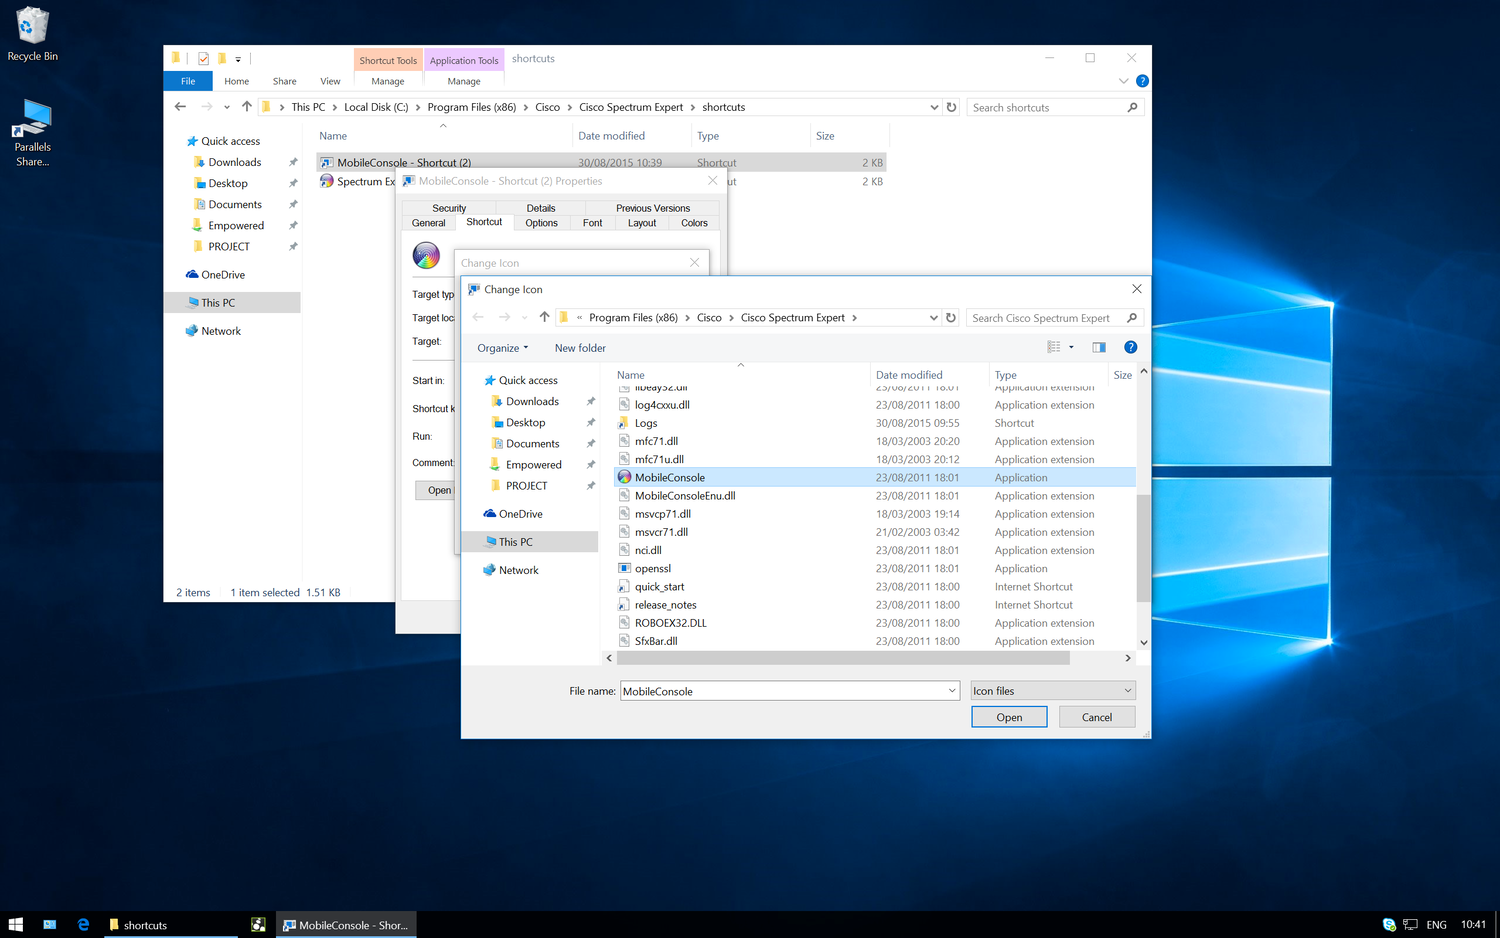This screenshot has width=1500, height=938.
Task: Click the taskbar task view icon
Action: [x=49, y=925]
